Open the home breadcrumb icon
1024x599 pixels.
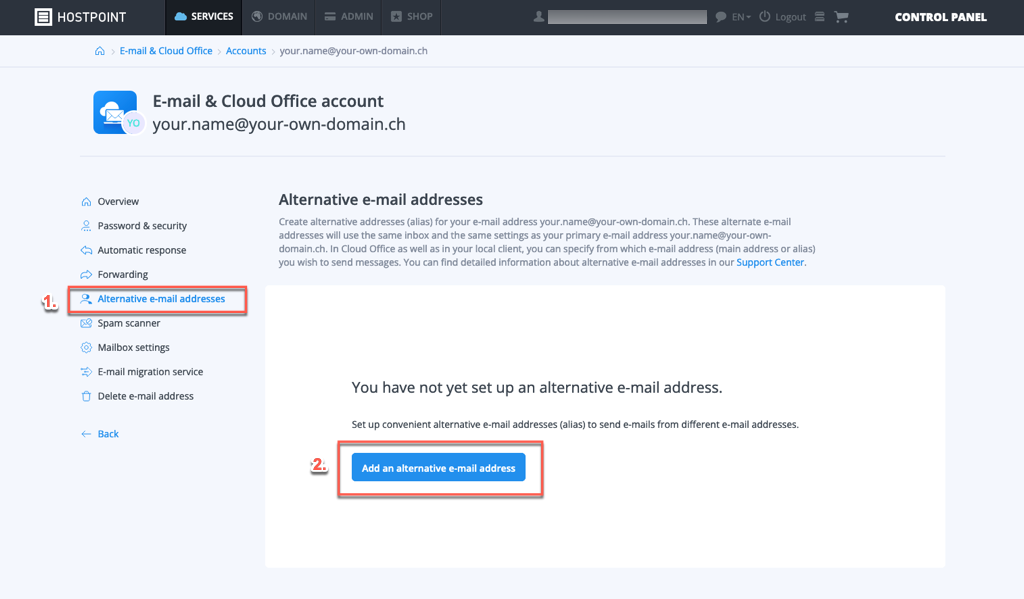coord(99,51)
